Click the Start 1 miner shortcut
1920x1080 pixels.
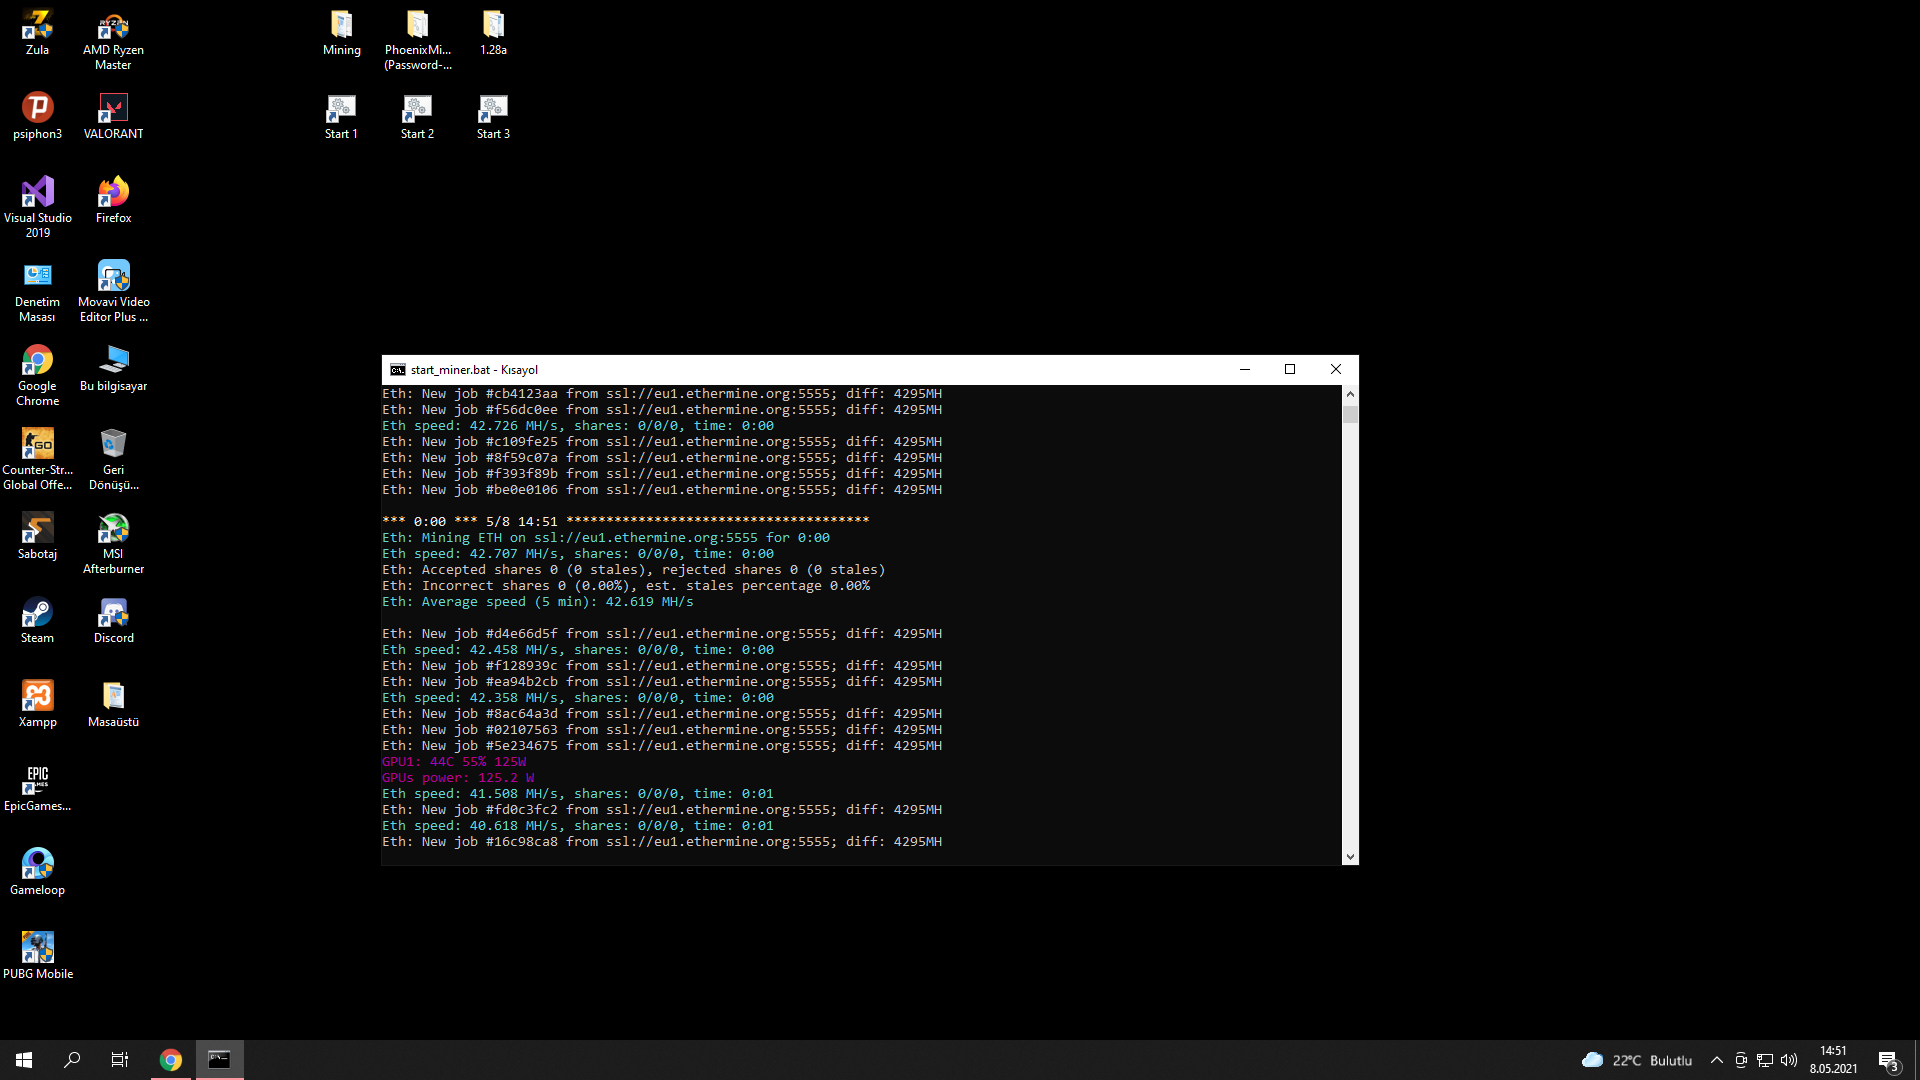pos(341,109)
